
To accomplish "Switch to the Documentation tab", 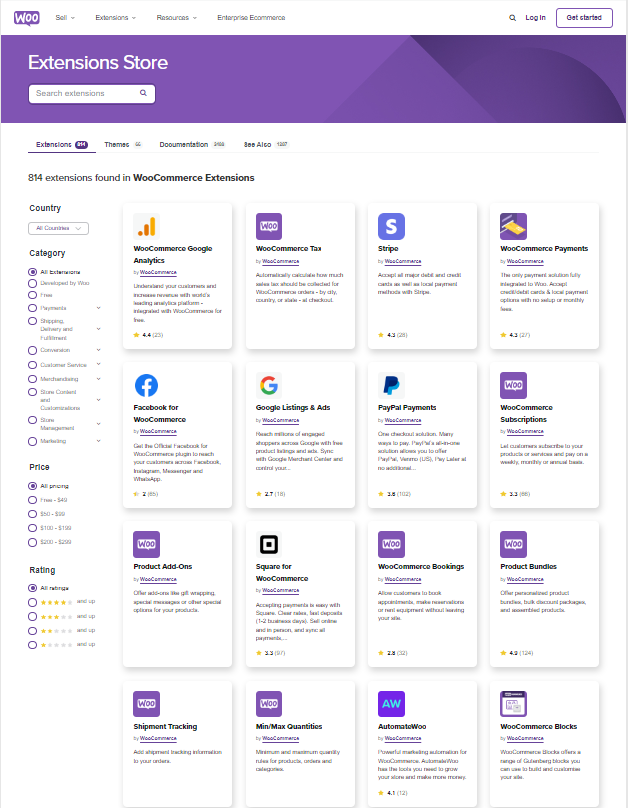I will (x=192, y=145).
